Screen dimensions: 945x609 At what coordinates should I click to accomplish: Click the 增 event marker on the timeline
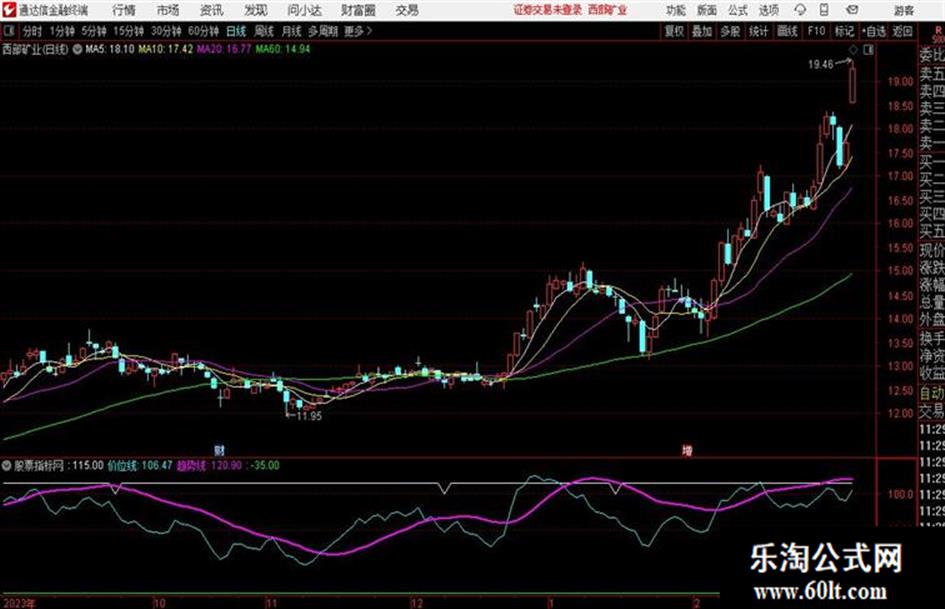coord(687,450)
